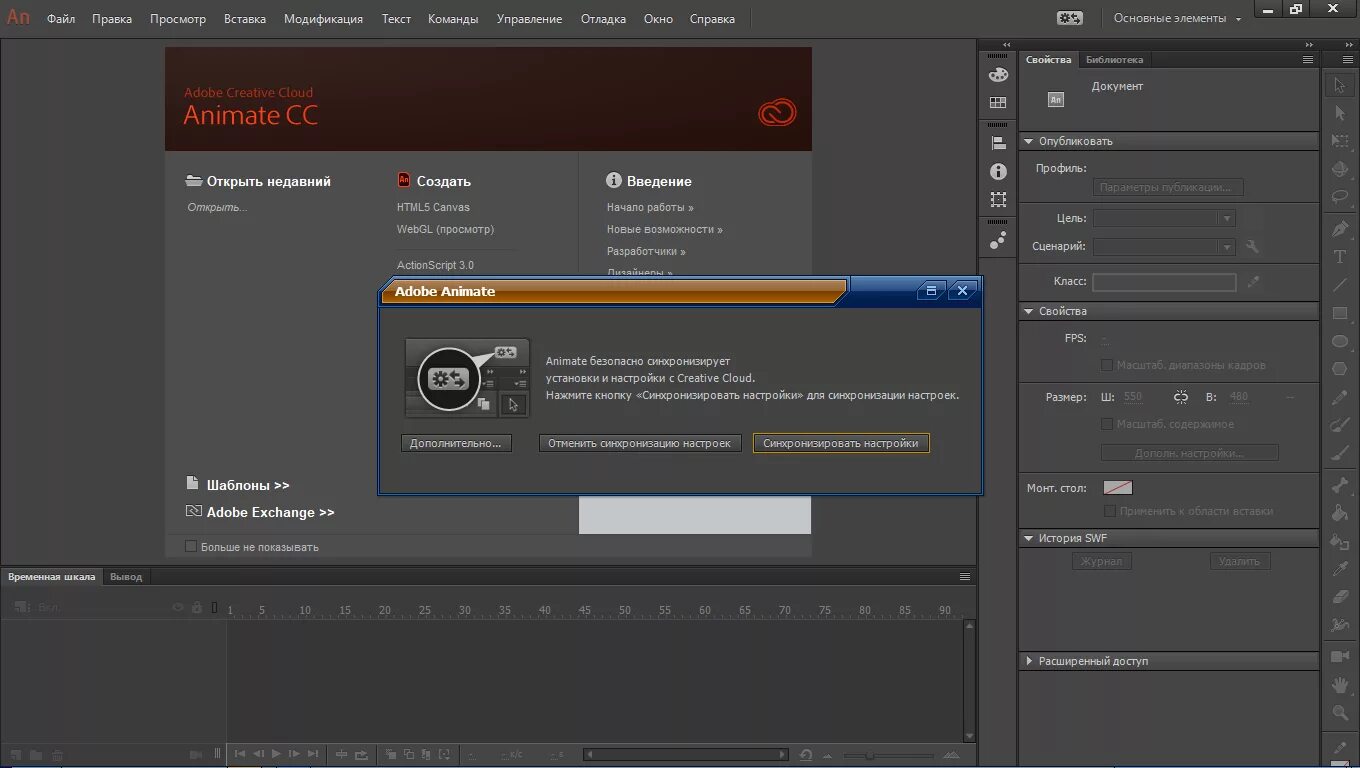
Task: Click the Loop playback icon in timeline
Action: pos(361,754)
